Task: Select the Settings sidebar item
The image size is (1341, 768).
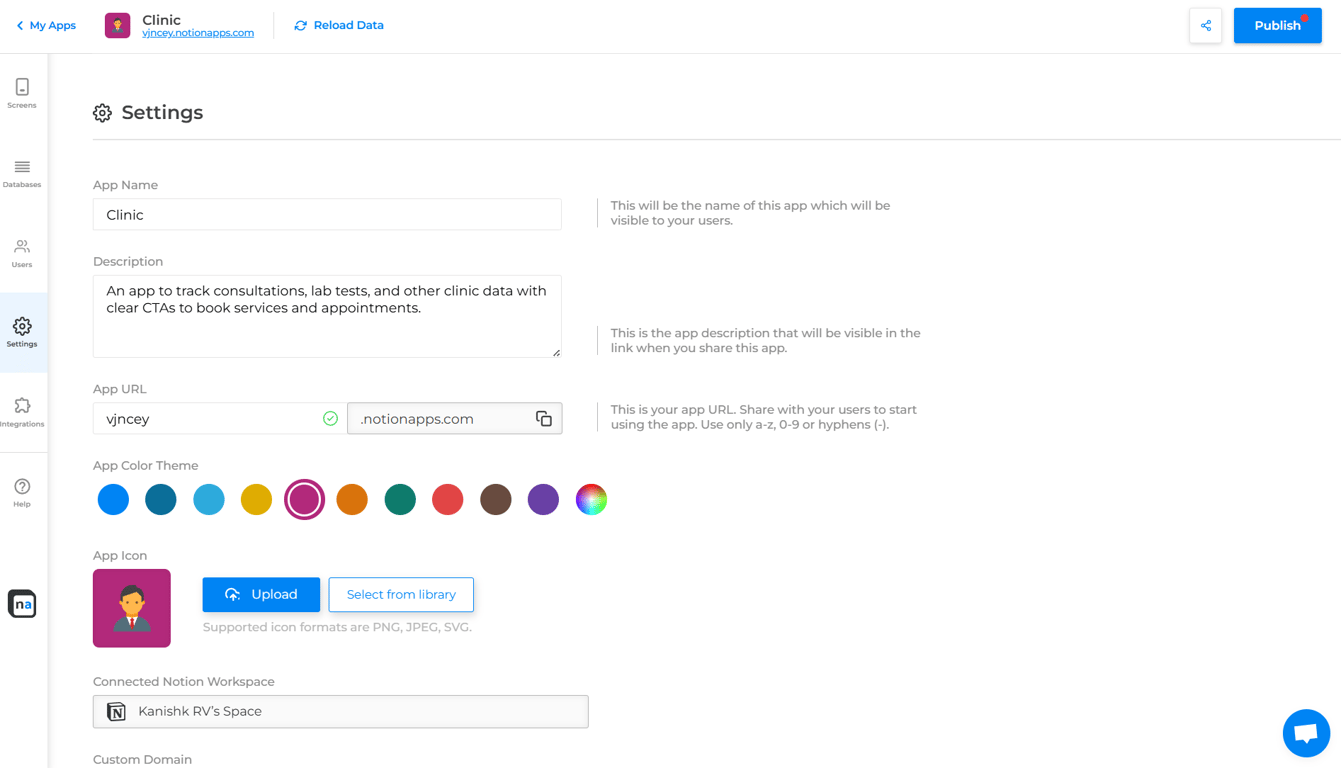Action: 22,333
